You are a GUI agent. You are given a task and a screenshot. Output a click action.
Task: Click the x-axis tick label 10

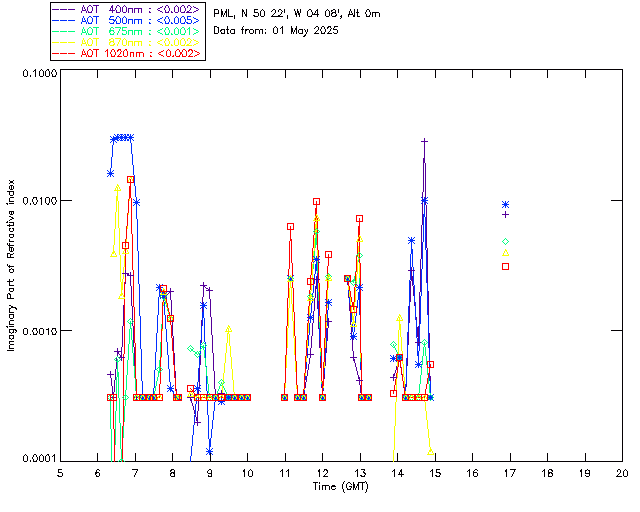coord(247,473)
